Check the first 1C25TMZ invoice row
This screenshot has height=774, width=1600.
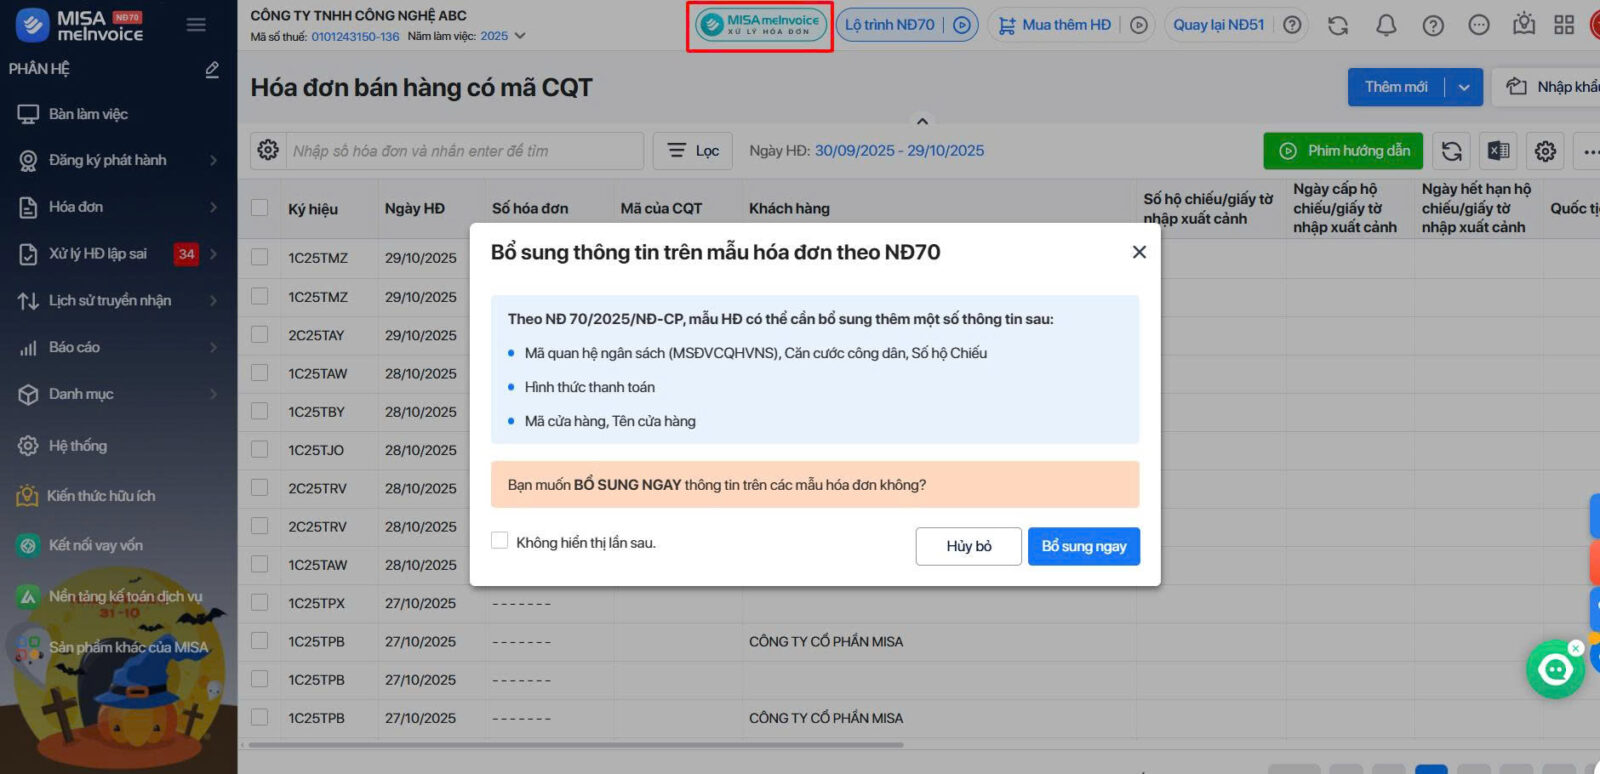click(260, 257)
